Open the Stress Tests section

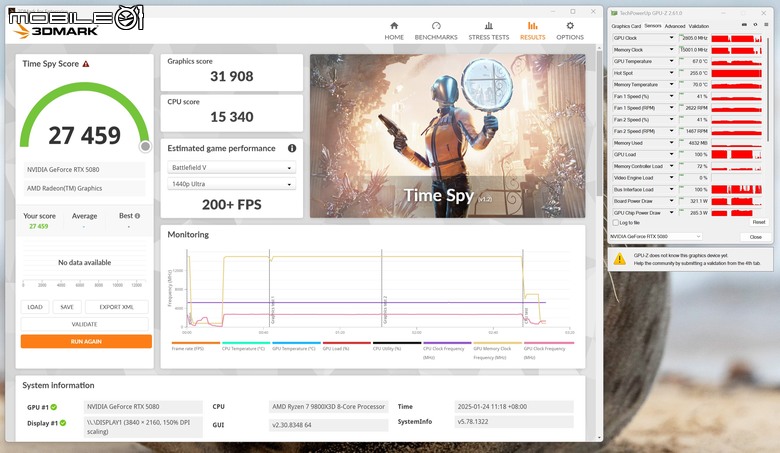click(x=488, y=31)
